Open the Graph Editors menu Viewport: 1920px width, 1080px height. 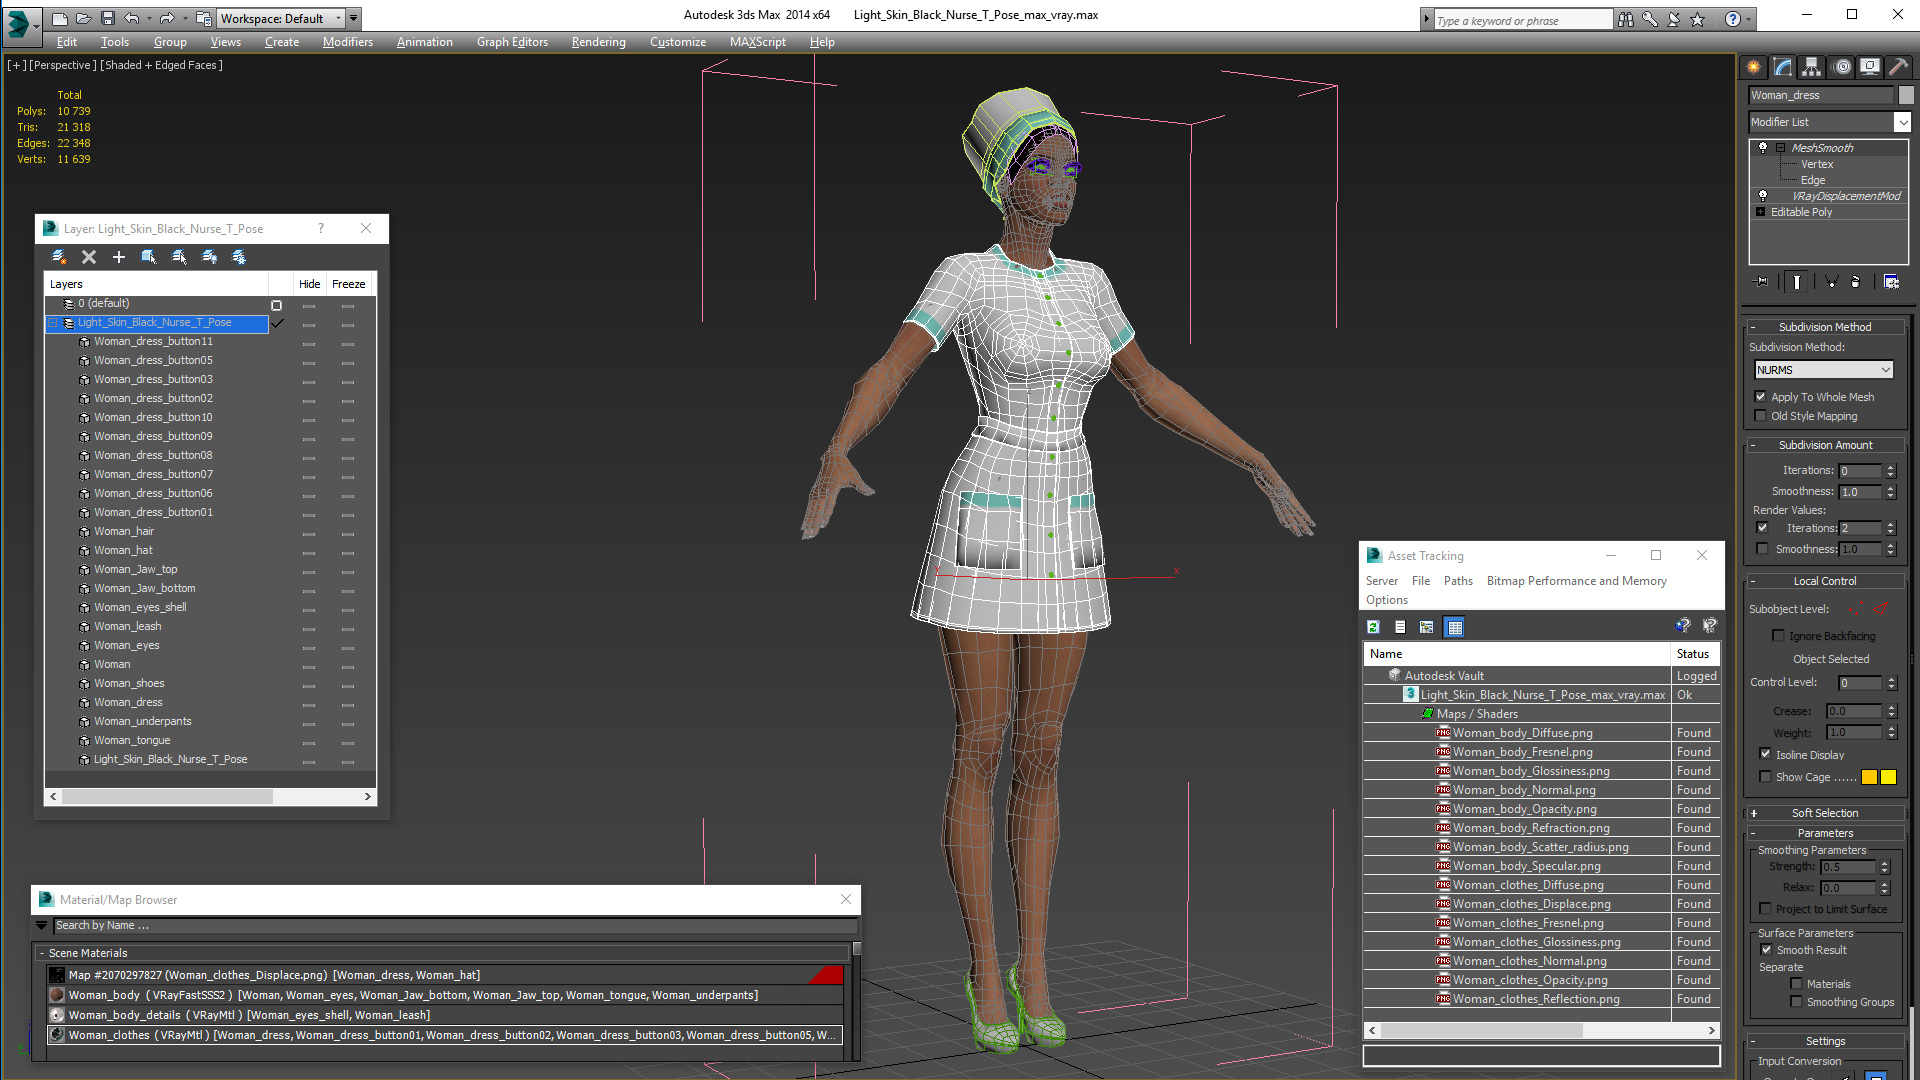512,42
